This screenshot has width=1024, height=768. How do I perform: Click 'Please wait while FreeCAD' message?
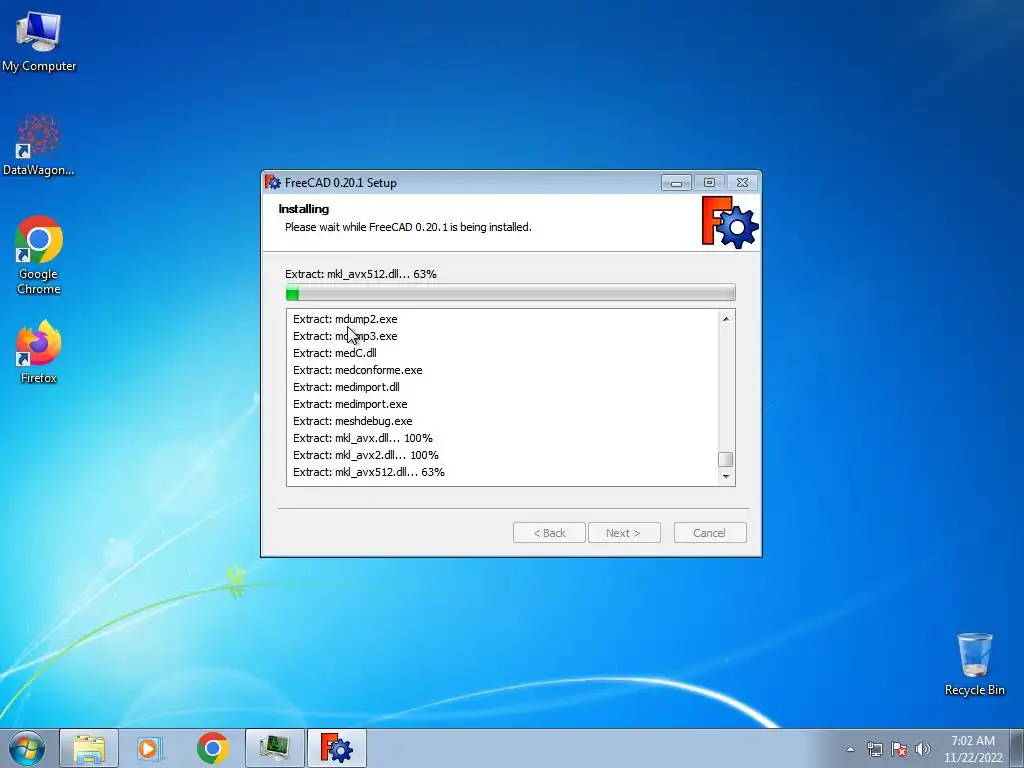pyautogui.click(x=408, y=227)
